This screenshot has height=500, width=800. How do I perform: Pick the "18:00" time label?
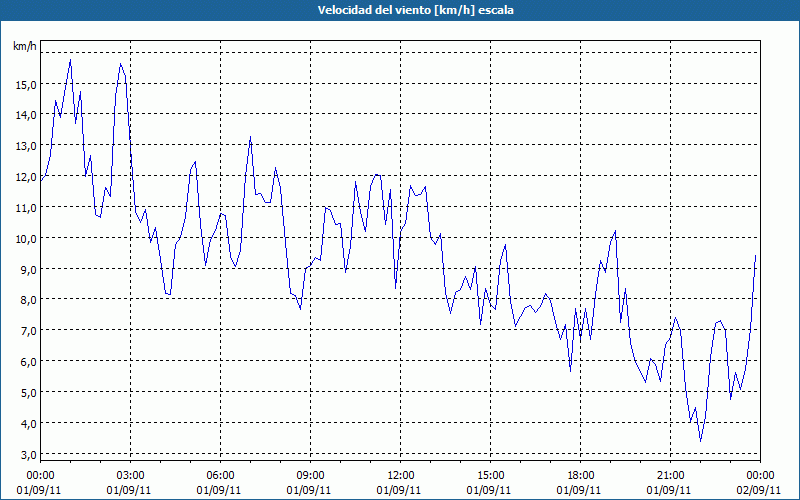[581, 476]
